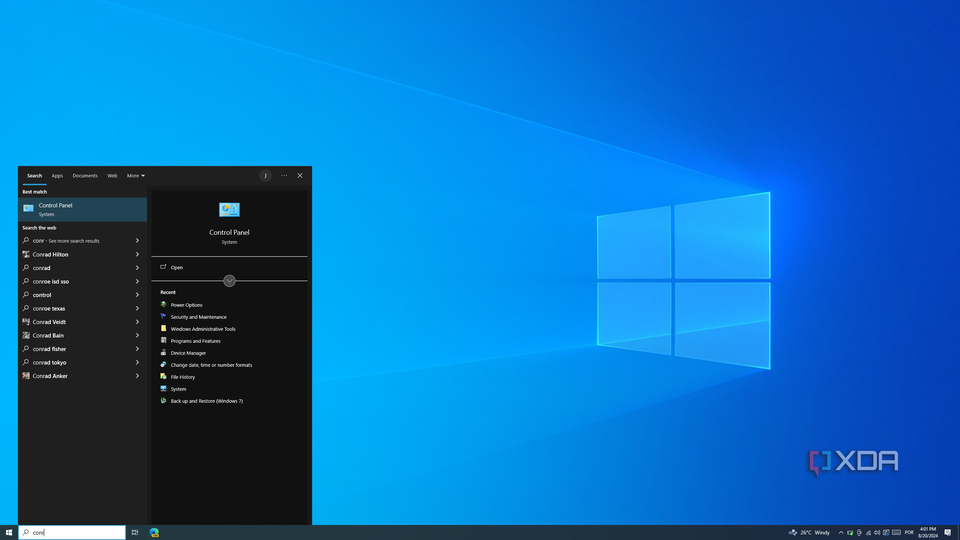The image size is (960, 540).
Task: Launch Microsoft Edge from the taskbar
Action: pos(154,533)
